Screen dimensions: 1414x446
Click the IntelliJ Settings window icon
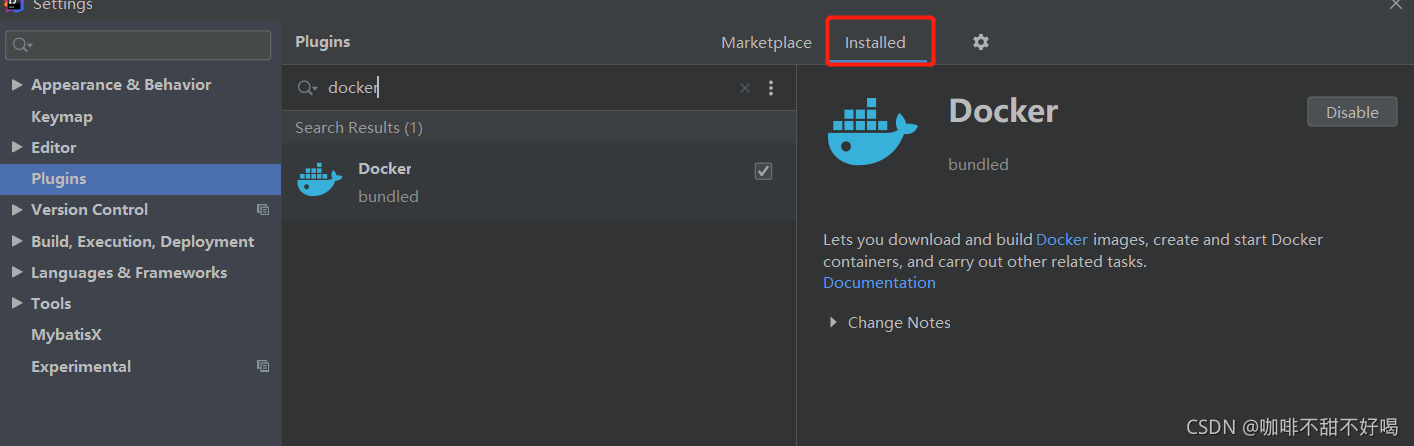[x=13, y=4]
